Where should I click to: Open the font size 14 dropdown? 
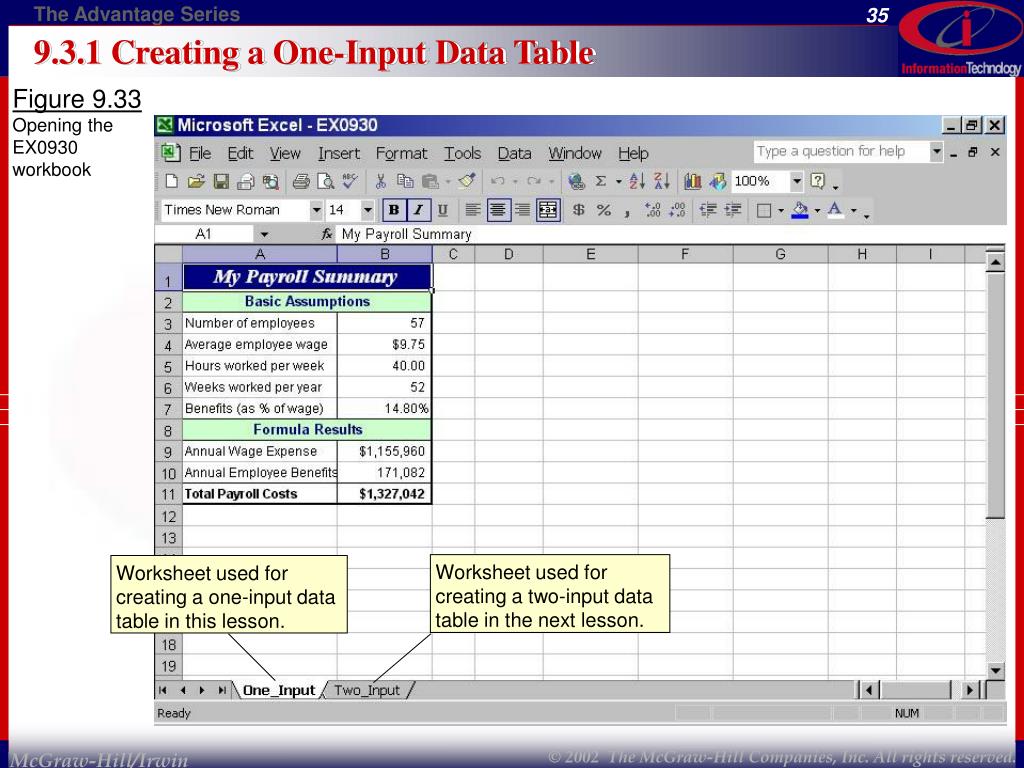coord(367,210)
